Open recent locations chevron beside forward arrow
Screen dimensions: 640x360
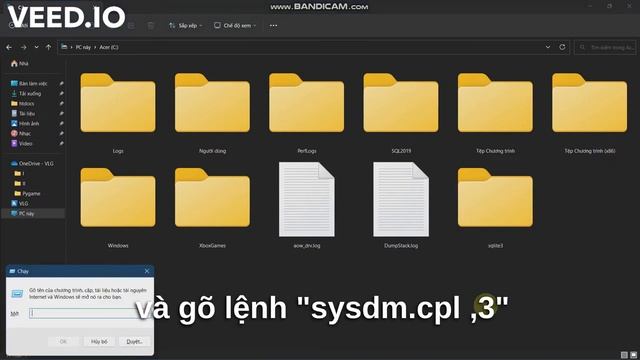click(x=36, y=47)
